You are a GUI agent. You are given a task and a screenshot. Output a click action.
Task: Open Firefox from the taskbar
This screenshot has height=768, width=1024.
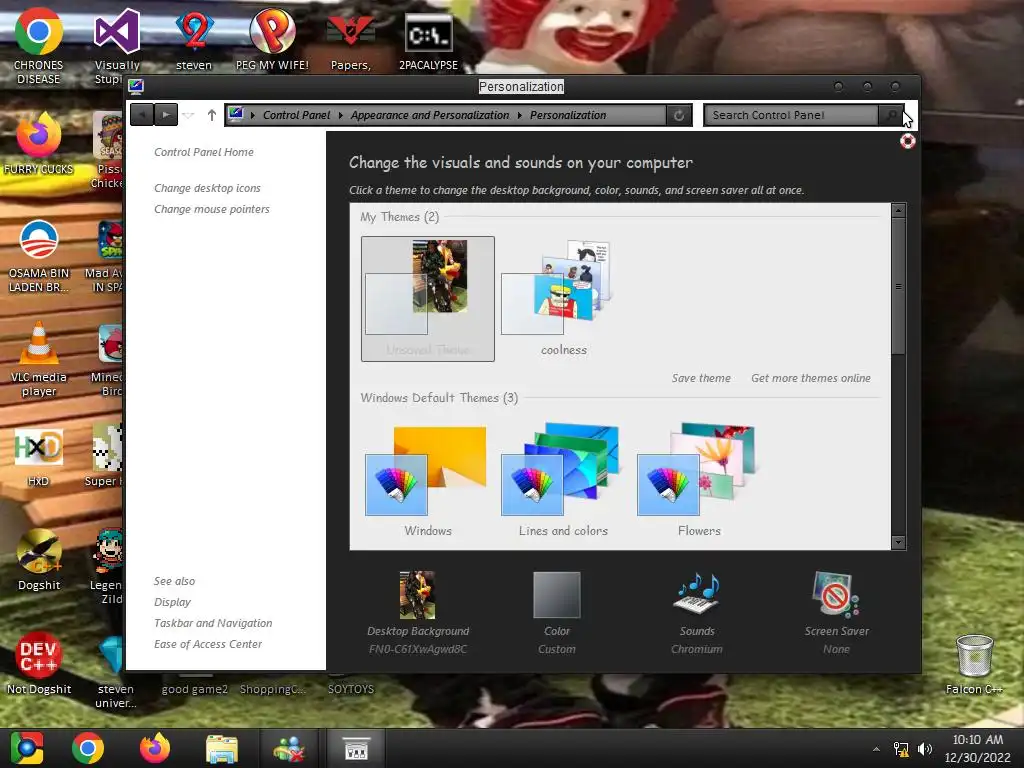pos(155,748)
